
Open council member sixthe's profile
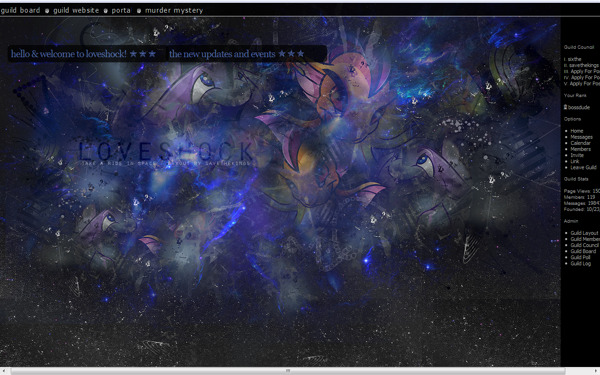[574, 59]
